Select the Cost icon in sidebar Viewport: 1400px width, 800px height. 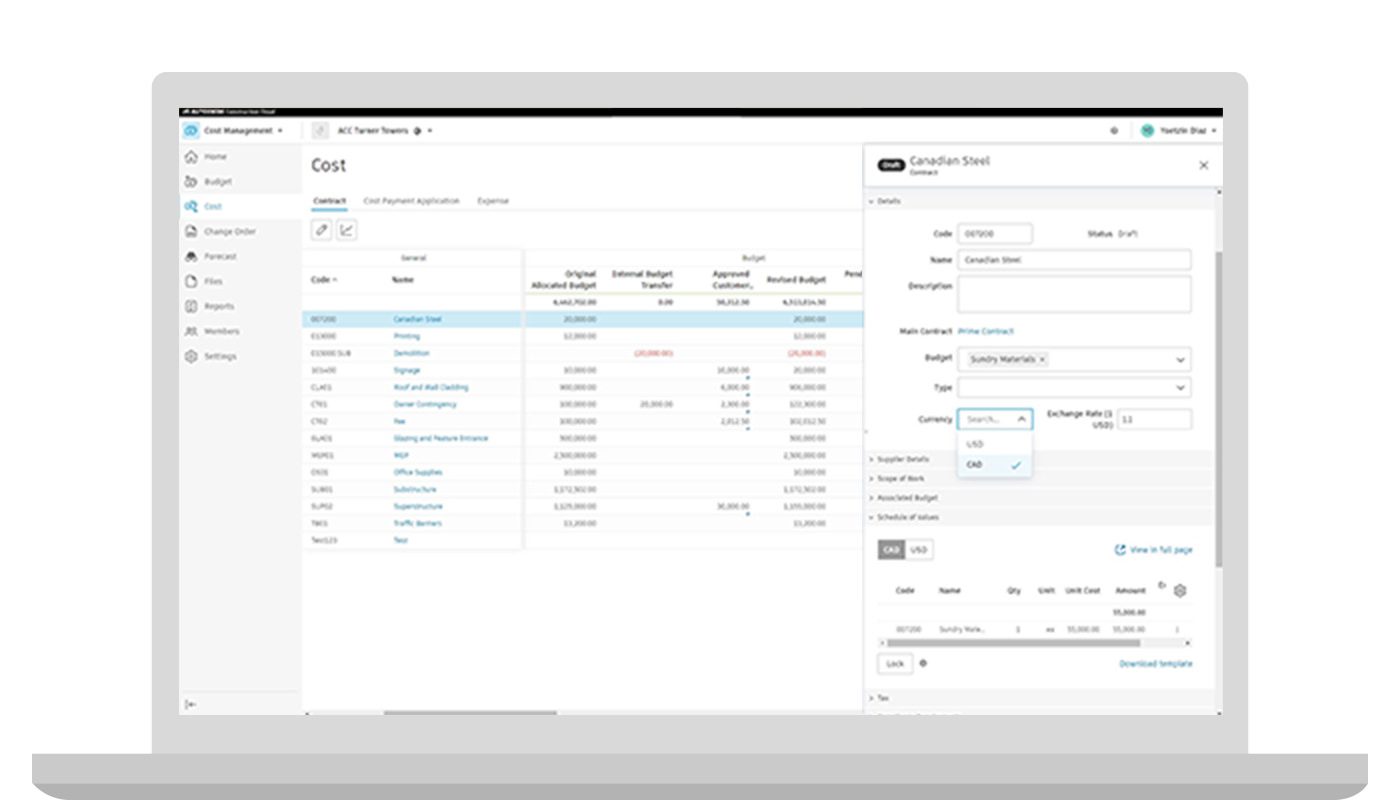coord(190,206)
